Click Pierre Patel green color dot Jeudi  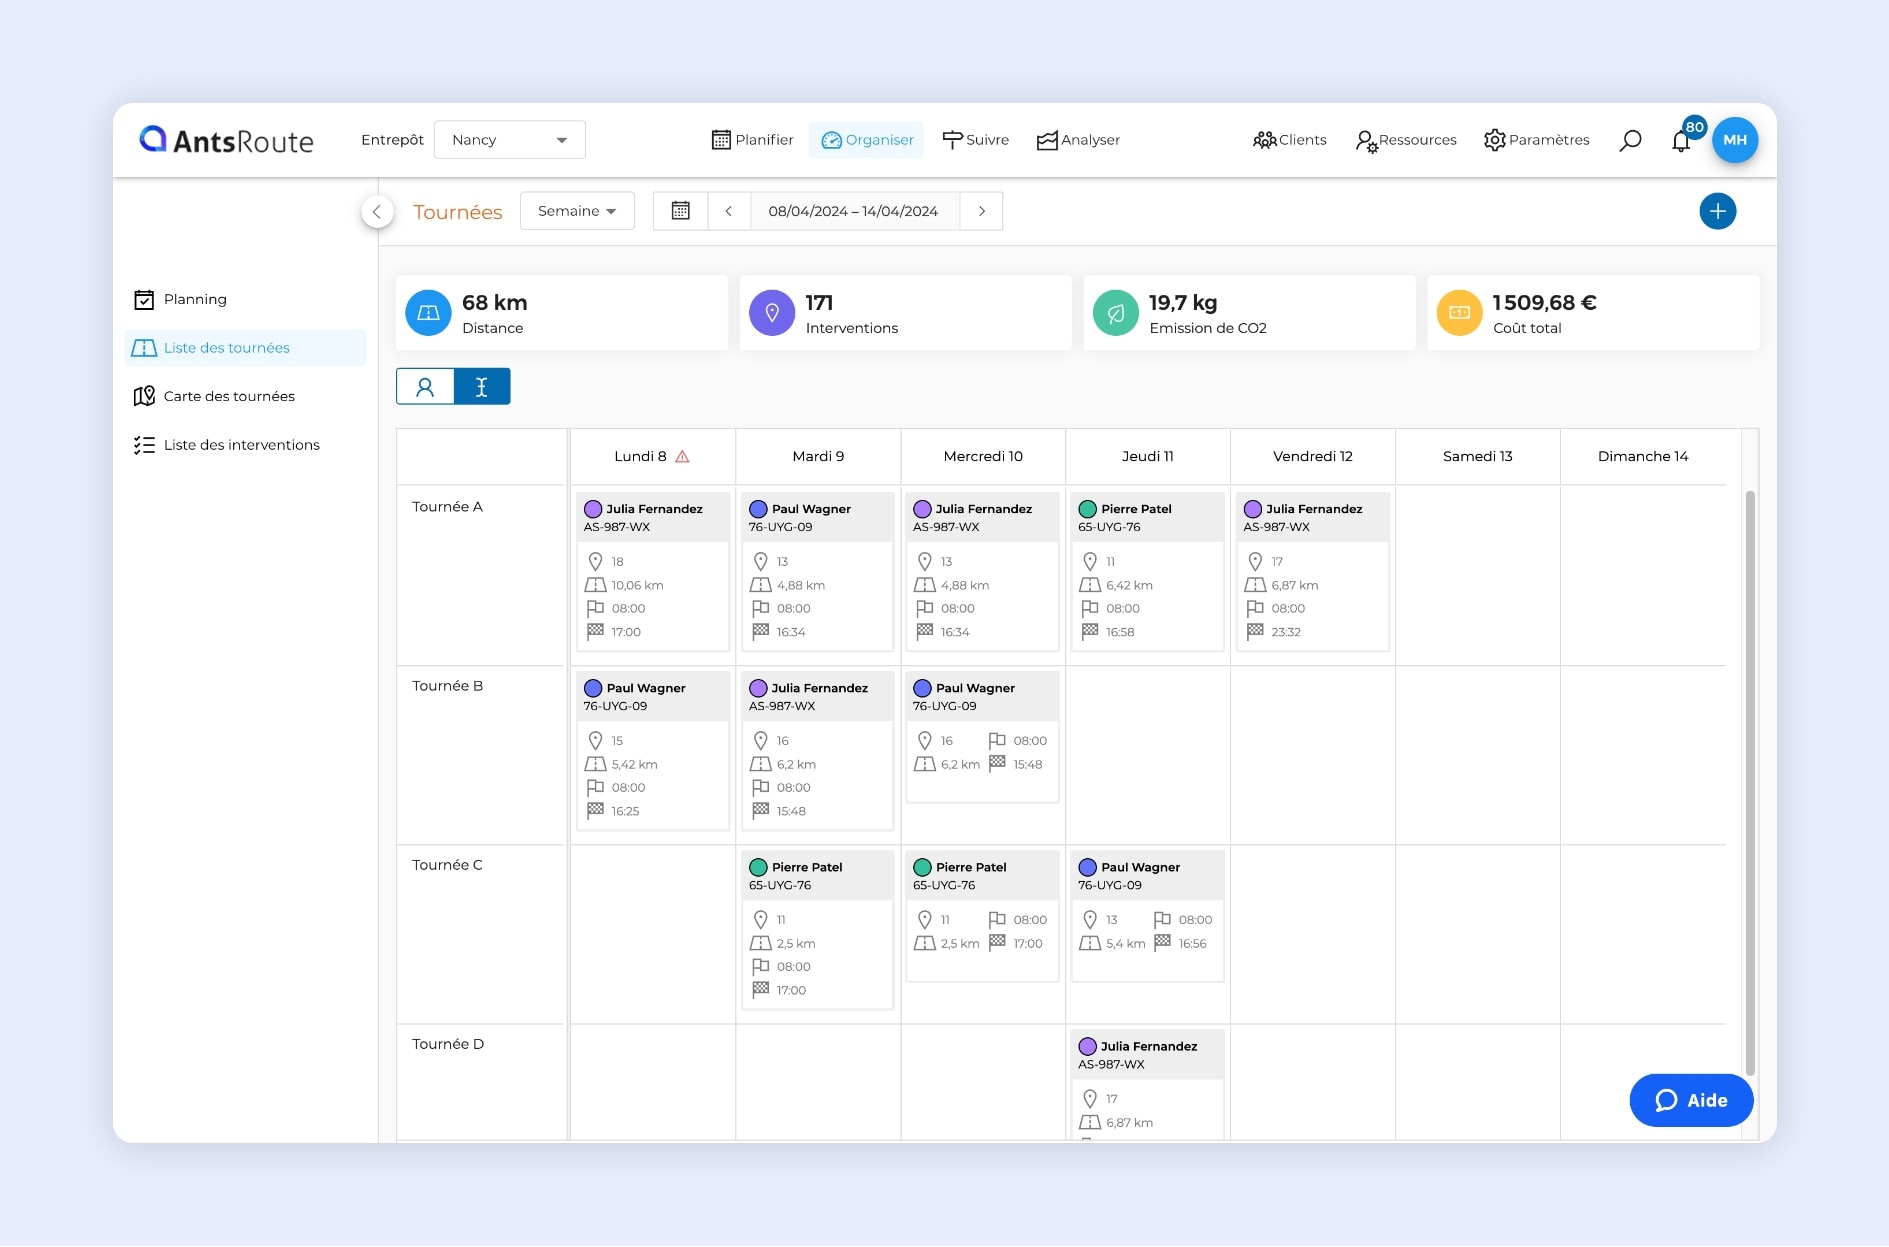point(1088,509)
